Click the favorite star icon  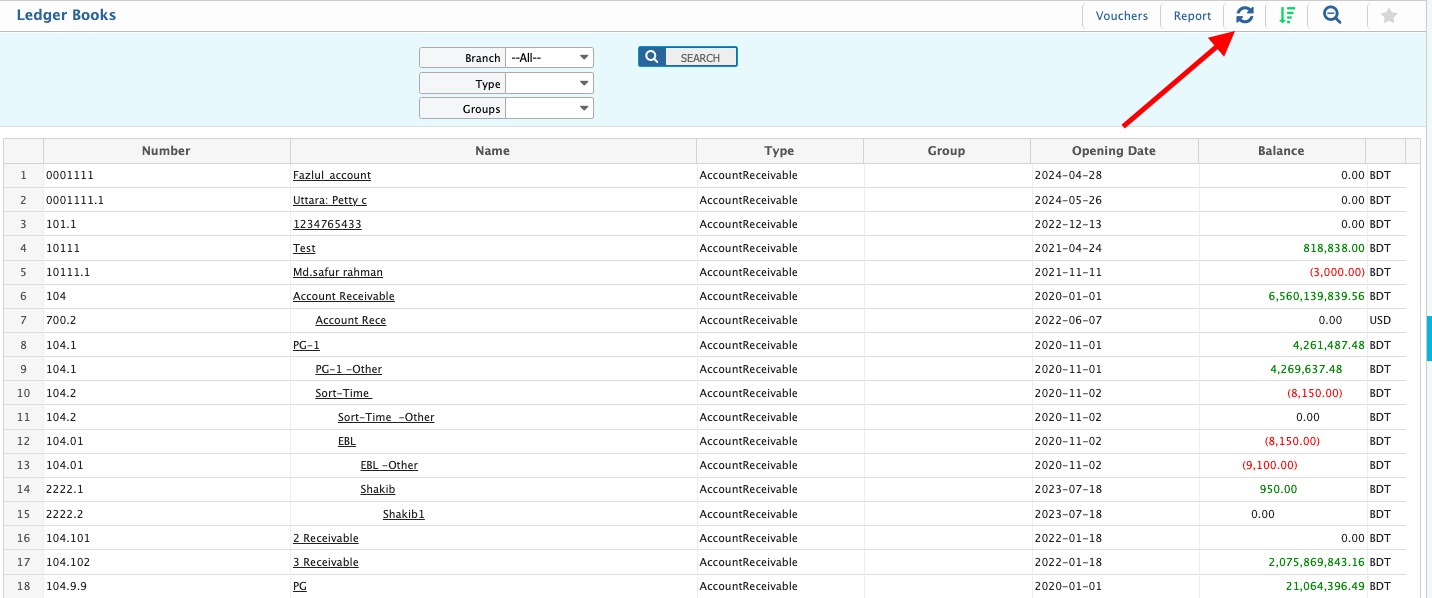pos(1388,16)
